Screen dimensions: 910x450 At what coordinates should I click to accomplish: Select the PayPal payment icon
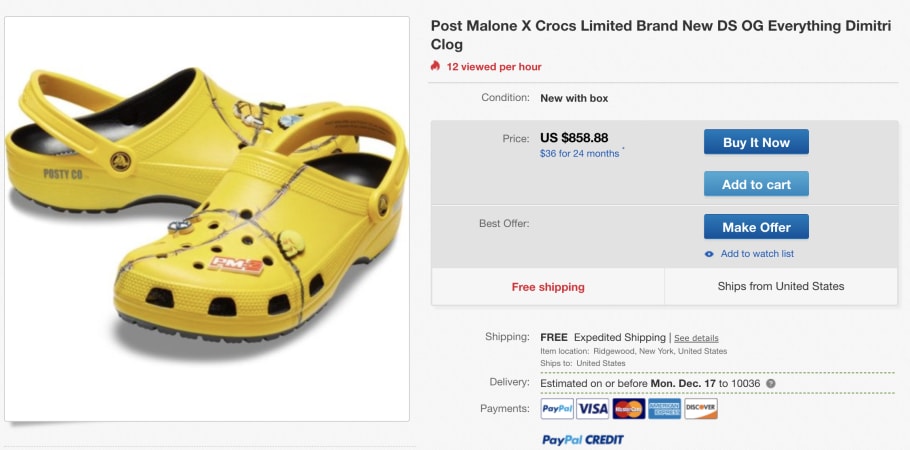point(557,409)
